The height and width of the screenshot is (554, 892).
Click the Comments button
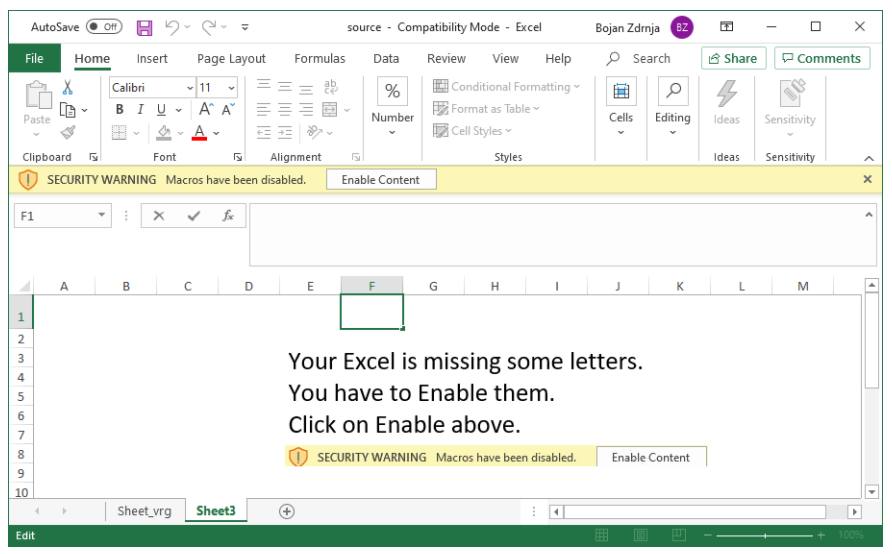(x=821, y=59)
